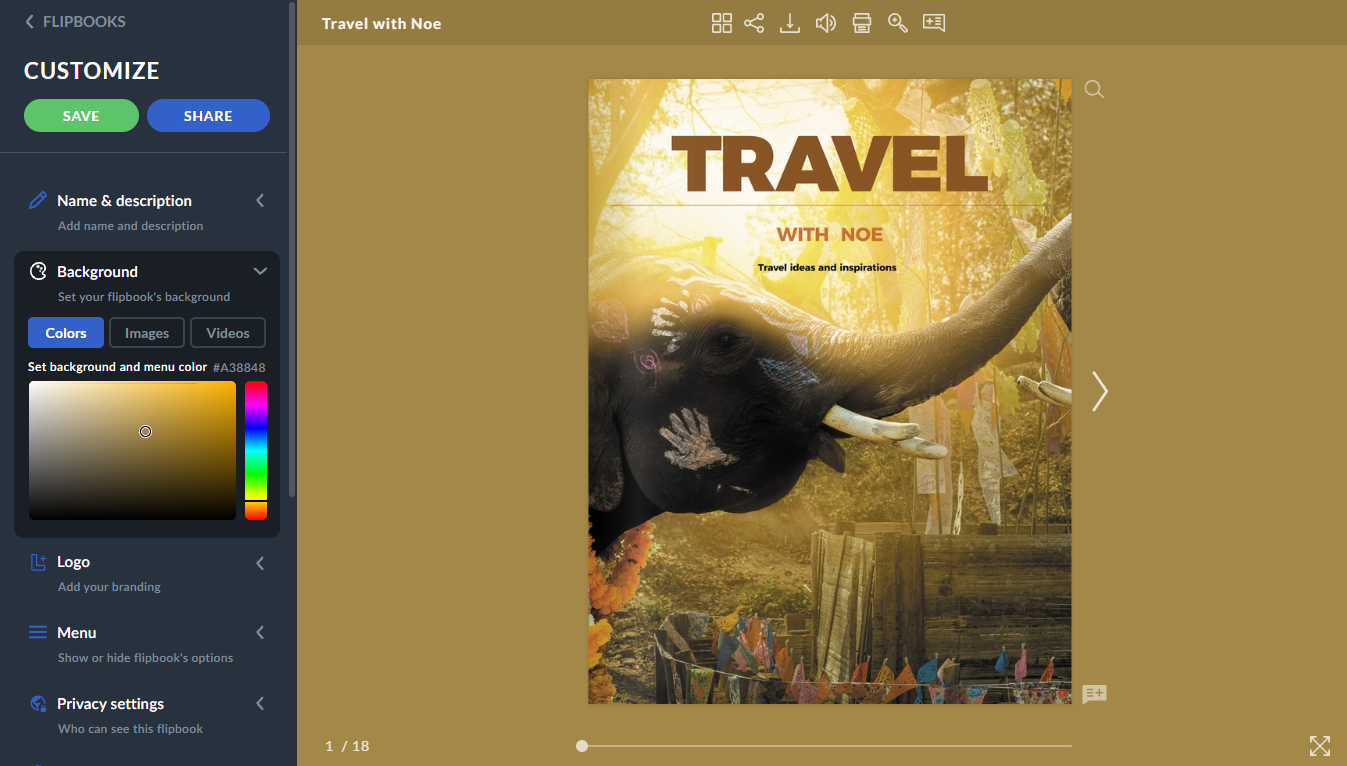Click the add note icon in toolbar
This screenshot has width=1347, height=766.
pyautogui.click(x=934, y=23)
